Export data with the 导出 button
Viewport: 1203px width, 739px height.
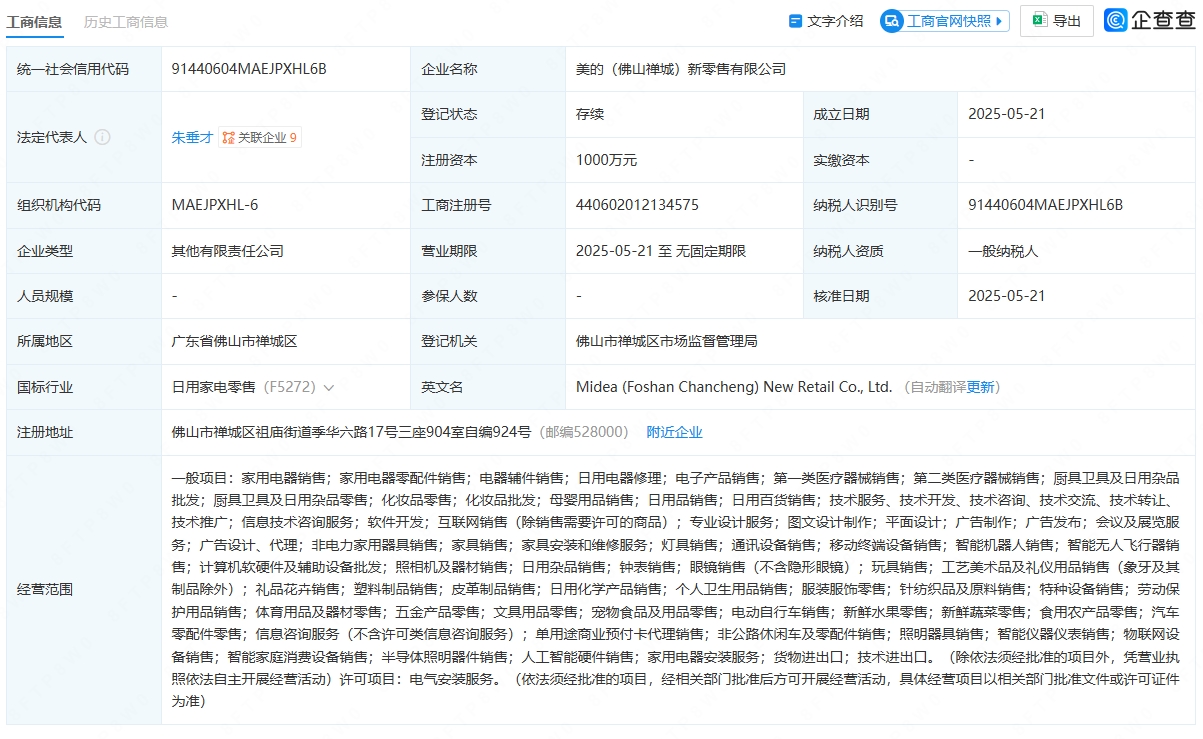(x=1057, y=21)
